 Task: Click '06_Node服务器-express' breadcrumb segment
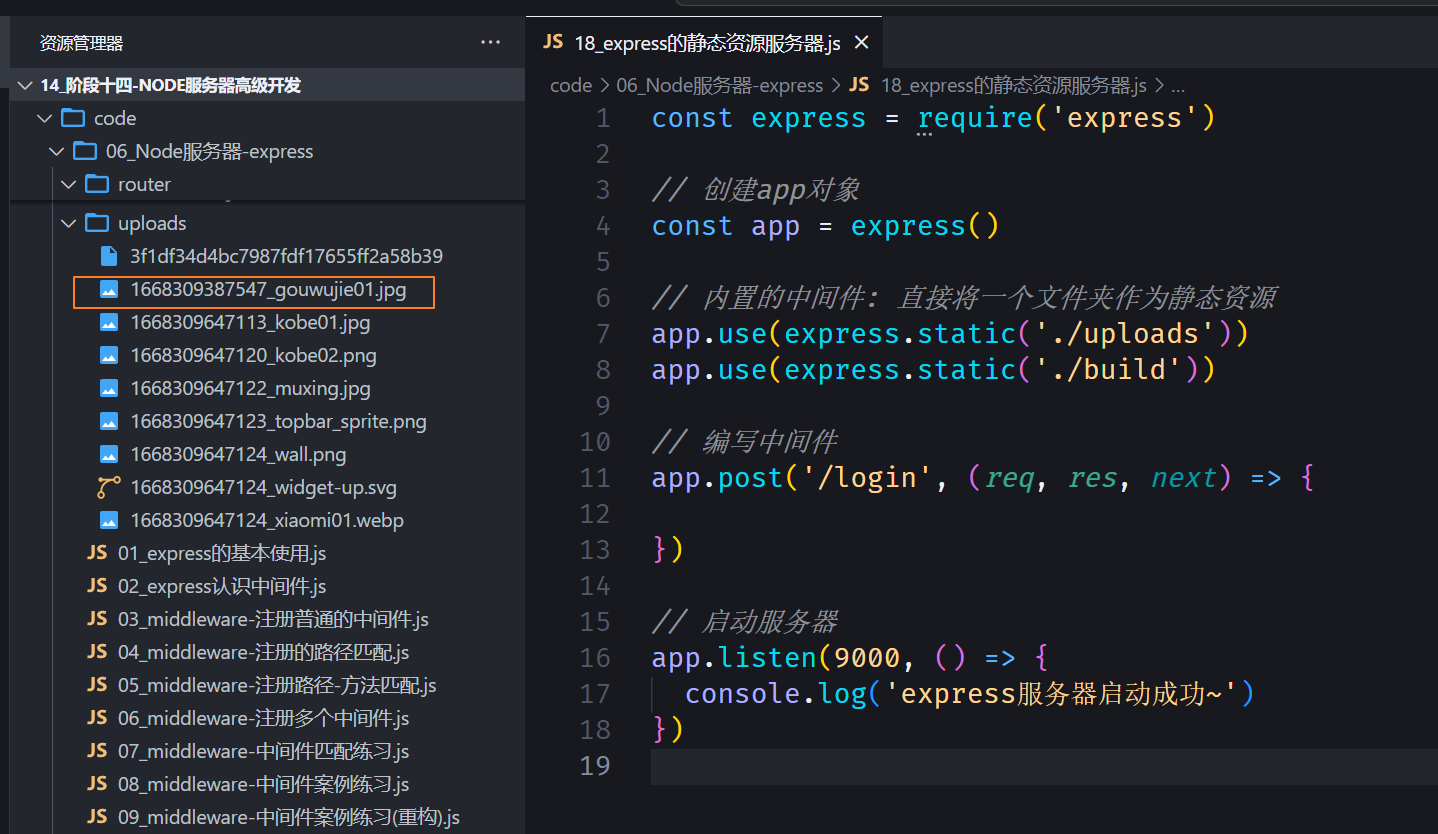[x=719, y=86]
